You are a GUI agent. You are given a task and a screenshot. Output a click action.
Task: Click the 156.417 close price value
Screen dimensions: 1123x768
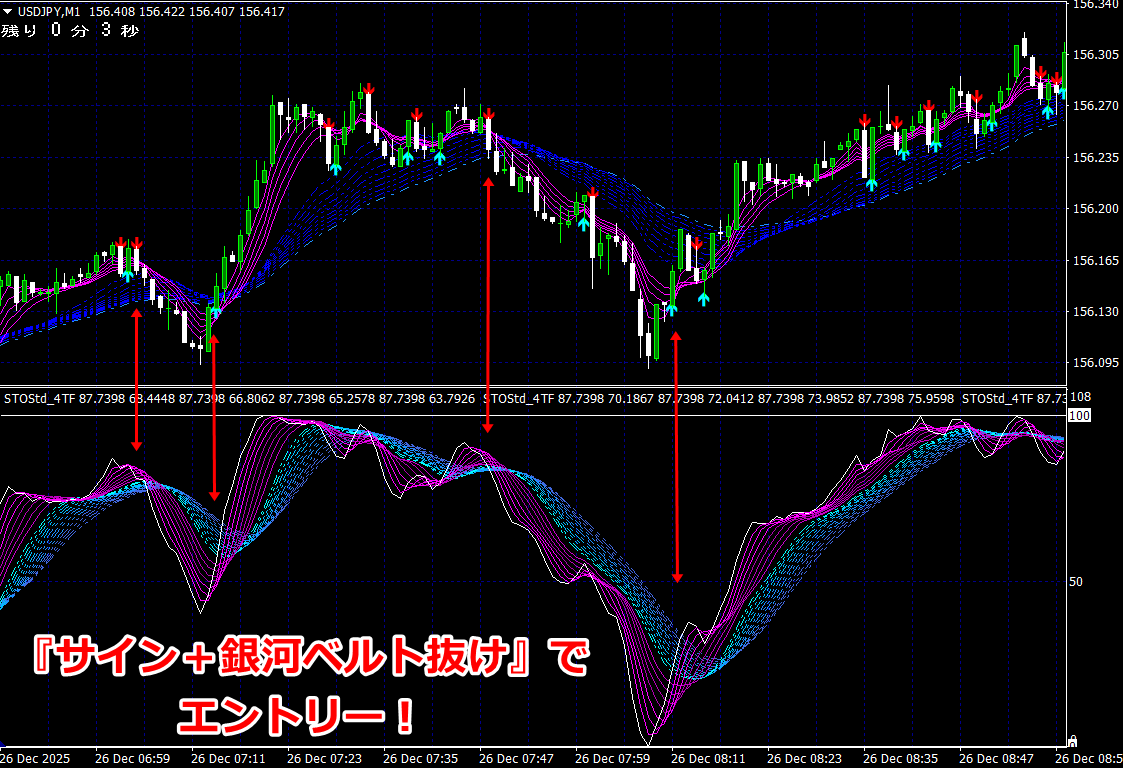(x=261, y=11)
